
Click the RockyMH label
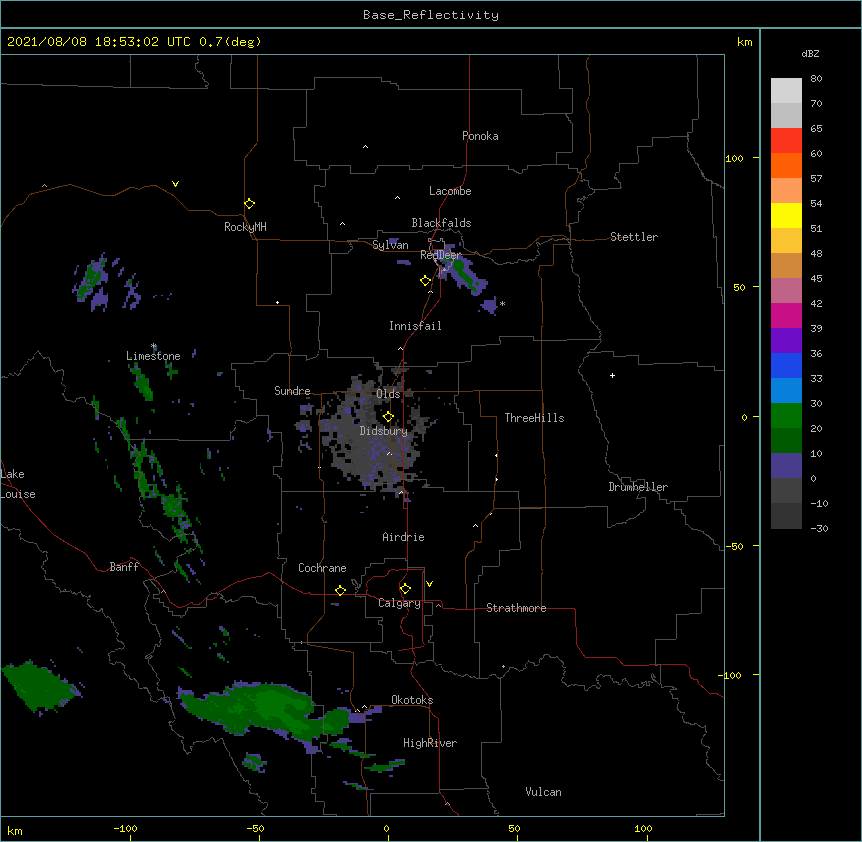245,226
